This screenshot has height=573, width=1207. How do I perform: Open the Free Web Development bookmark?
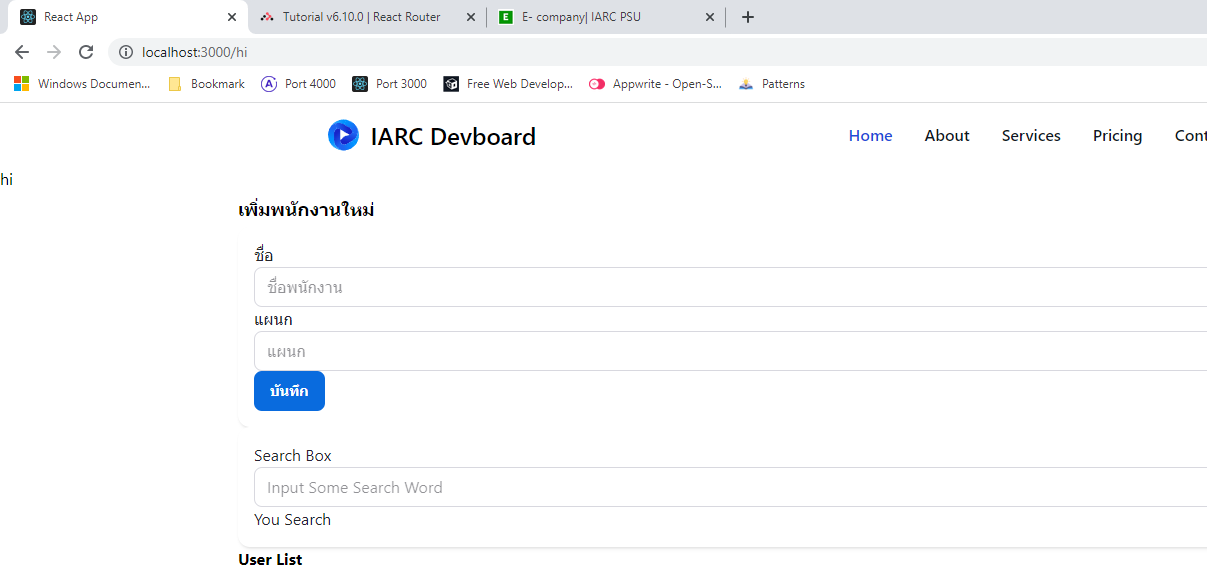pos(509,84)
